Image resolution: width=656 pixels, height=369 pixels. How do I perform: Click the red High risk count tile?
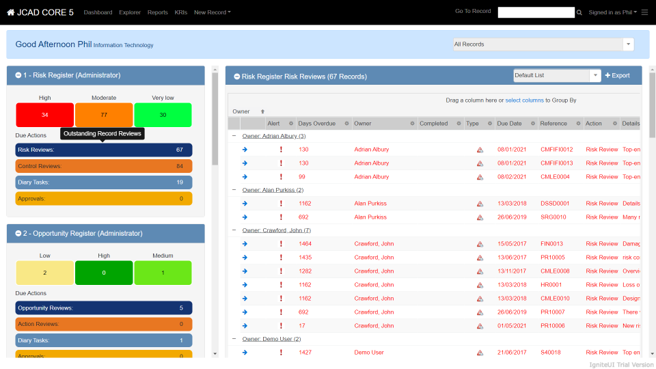tap(45, 115)
